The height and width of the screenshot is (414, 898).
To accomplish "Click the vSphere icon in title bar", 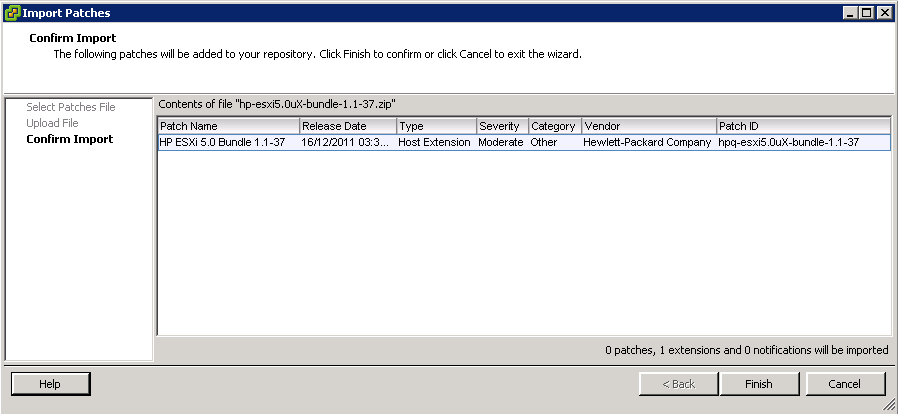I will pos(11,13).
